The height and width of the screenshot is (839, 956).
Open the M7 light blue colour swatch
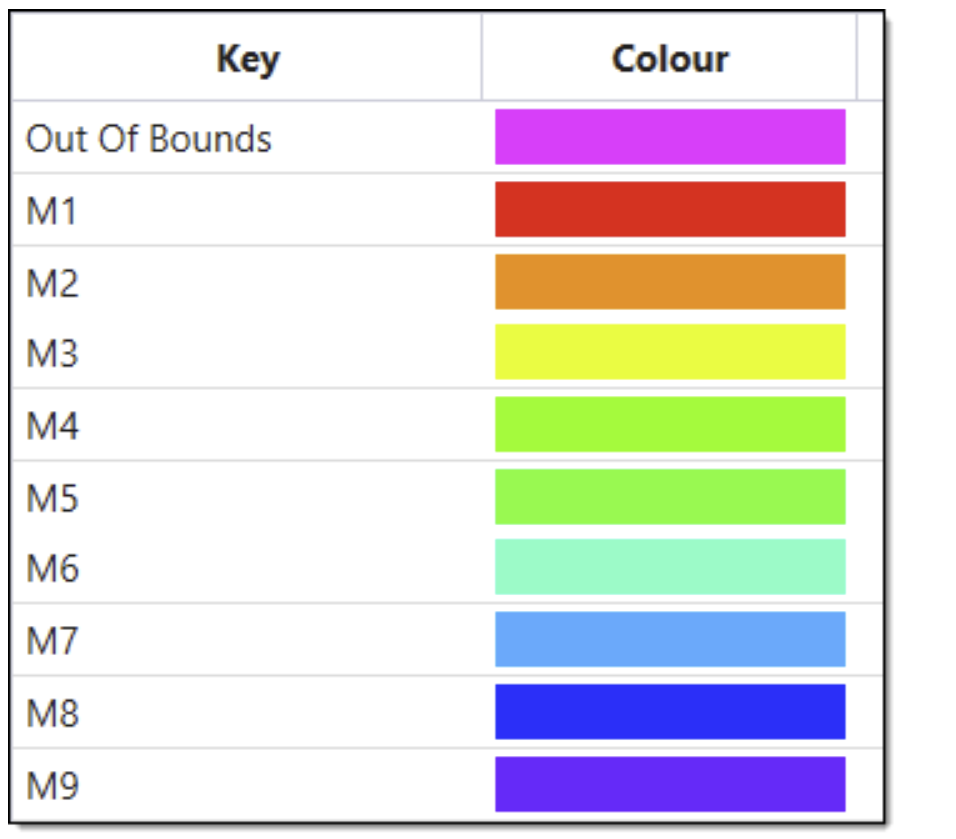click(670, 639)
